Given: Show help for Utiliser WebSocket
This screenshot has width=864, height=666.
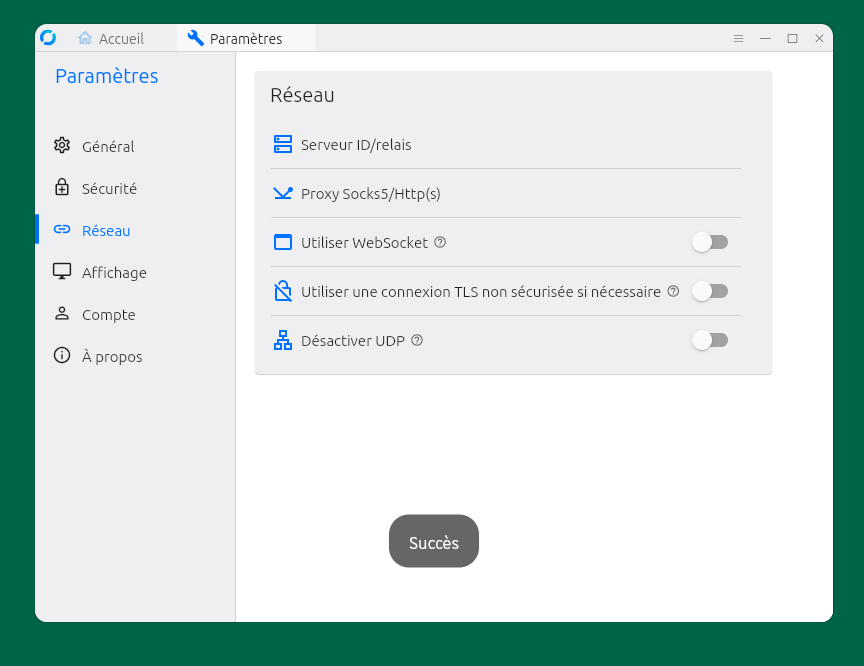Looking at the screenshot, I should (x=440, y=242).
